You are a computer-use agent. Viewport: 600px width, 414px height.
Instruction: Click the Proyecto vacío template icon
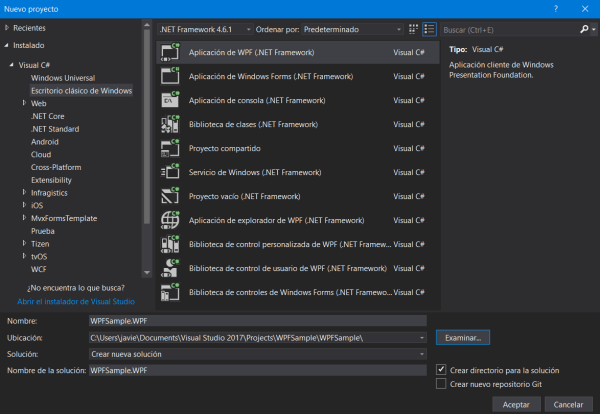pyautogui.click(x=169, y=196)
